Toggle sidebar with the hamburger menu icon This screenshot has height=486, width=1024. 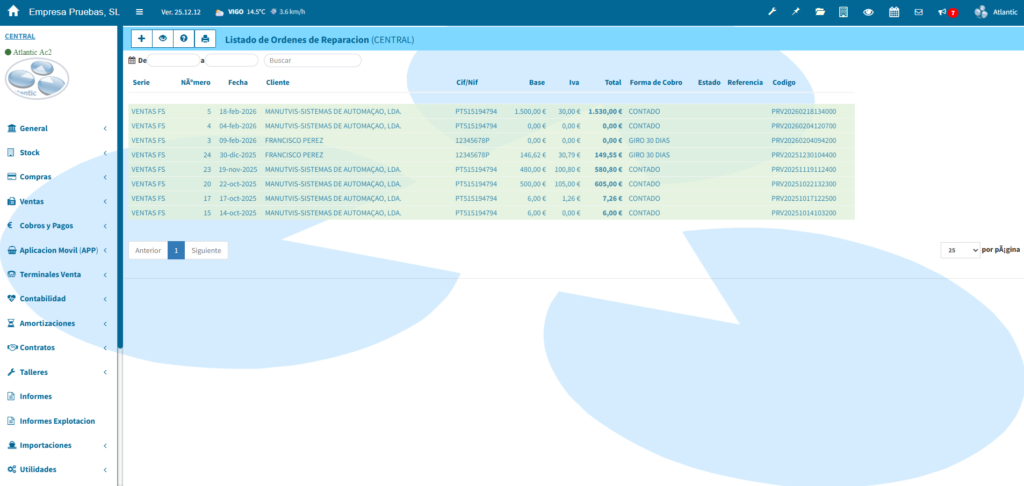click(139, 12)
